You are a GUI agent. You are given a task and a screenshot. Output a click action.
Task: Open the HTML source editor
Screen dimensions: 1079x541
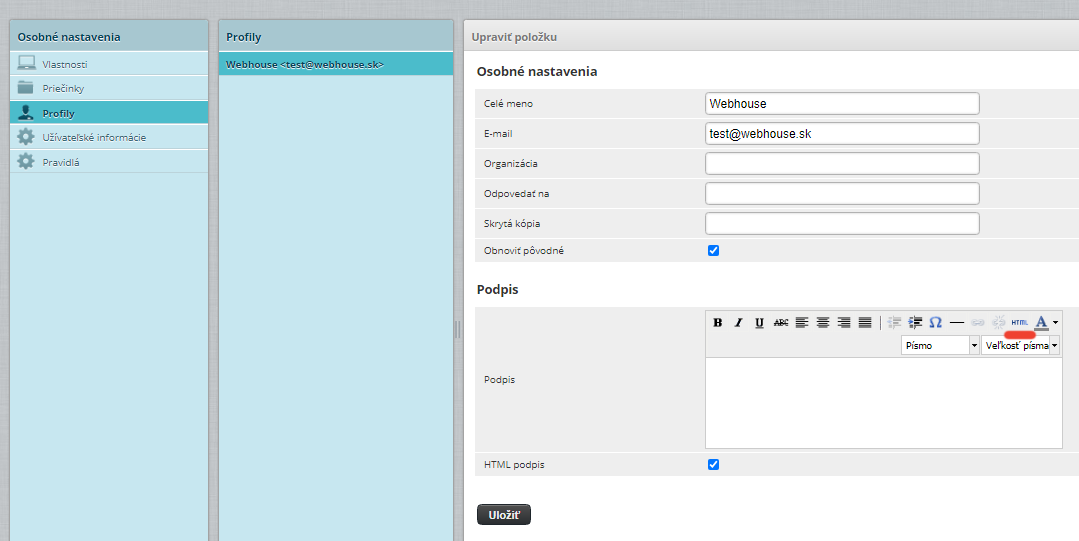1019,322
